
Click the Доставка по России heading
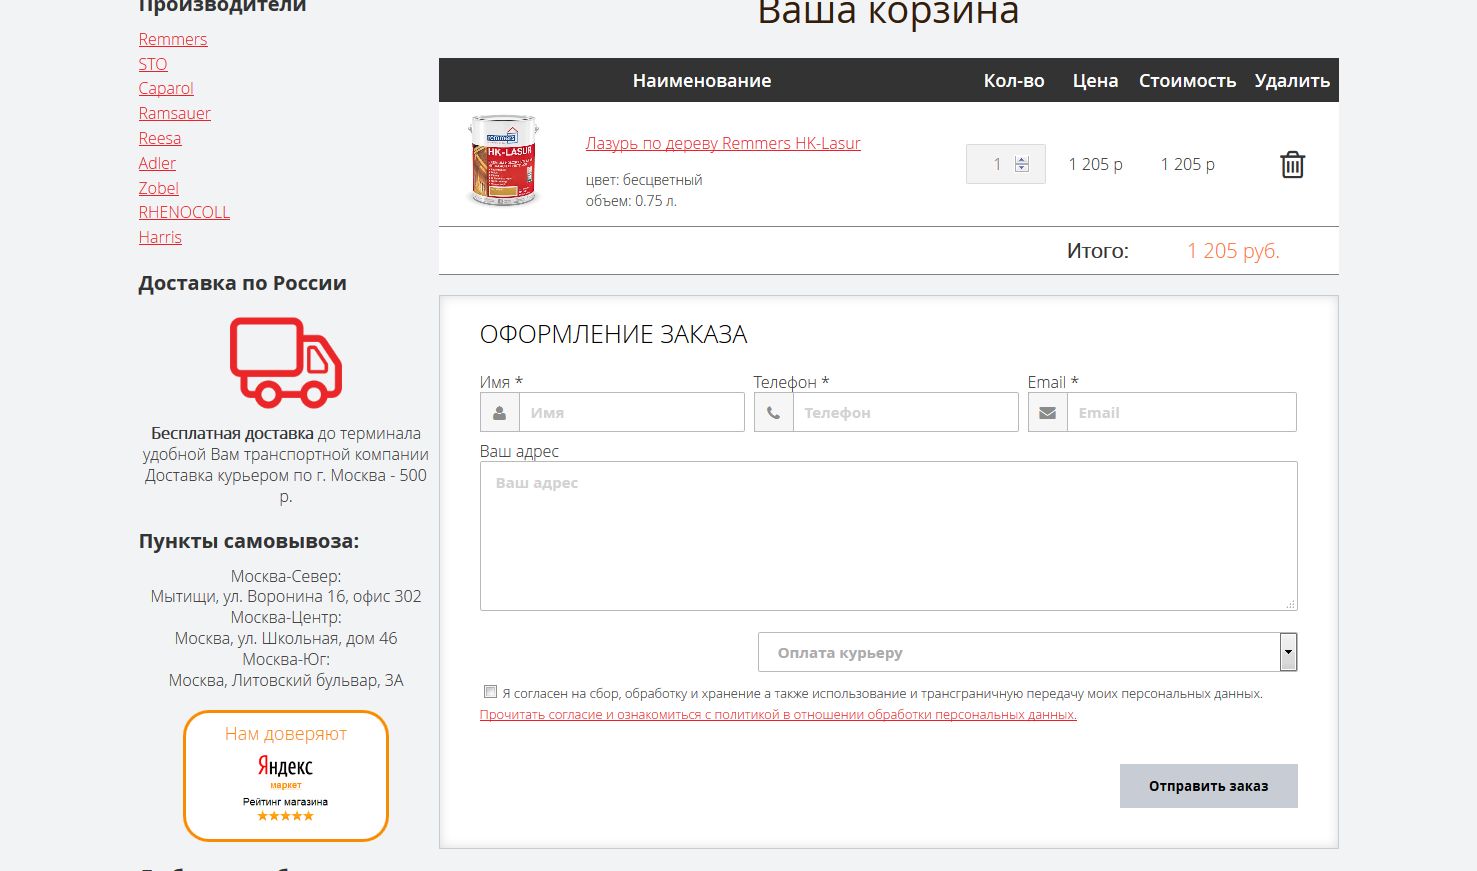(x=242, y=283)
